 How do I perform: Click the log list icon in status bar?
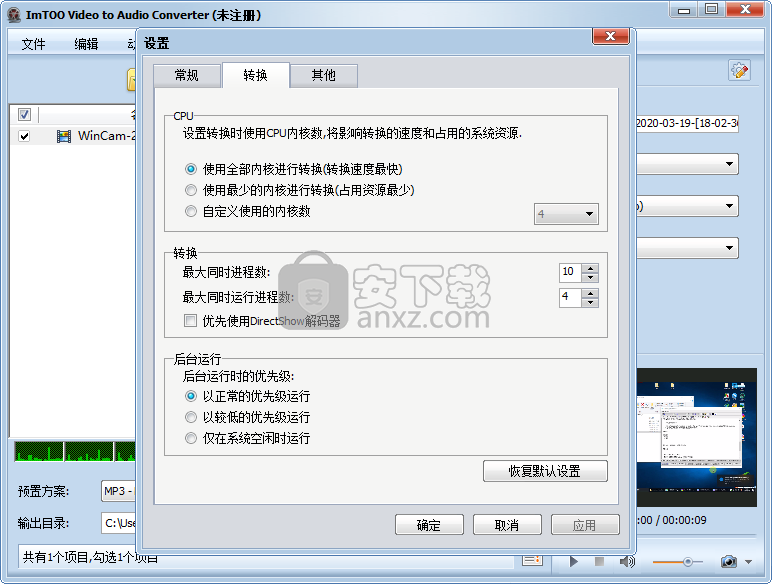[x=532, y=560]
